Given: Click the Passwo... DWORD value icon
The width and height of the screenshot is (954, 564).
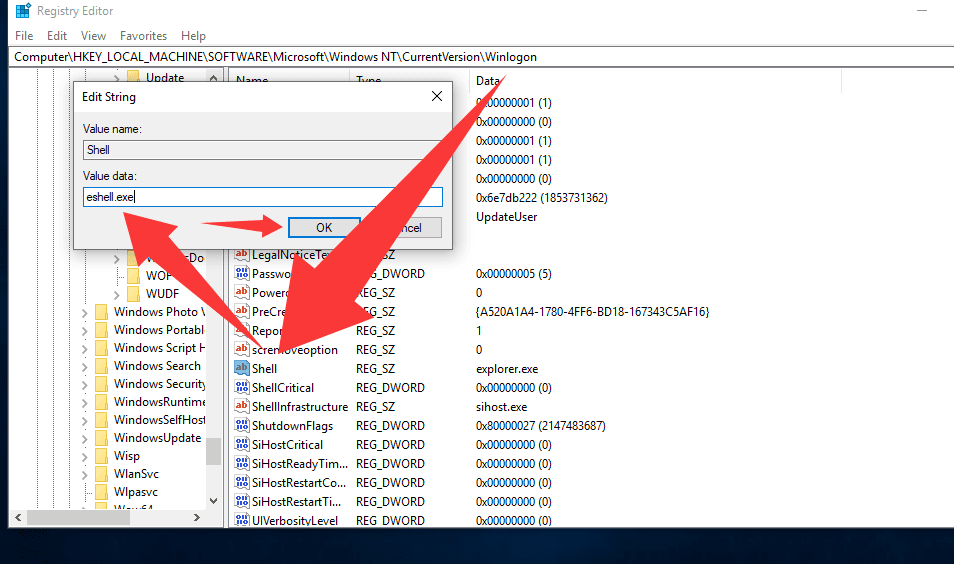Looking at the screenshot, I should (x=242, y=273).
